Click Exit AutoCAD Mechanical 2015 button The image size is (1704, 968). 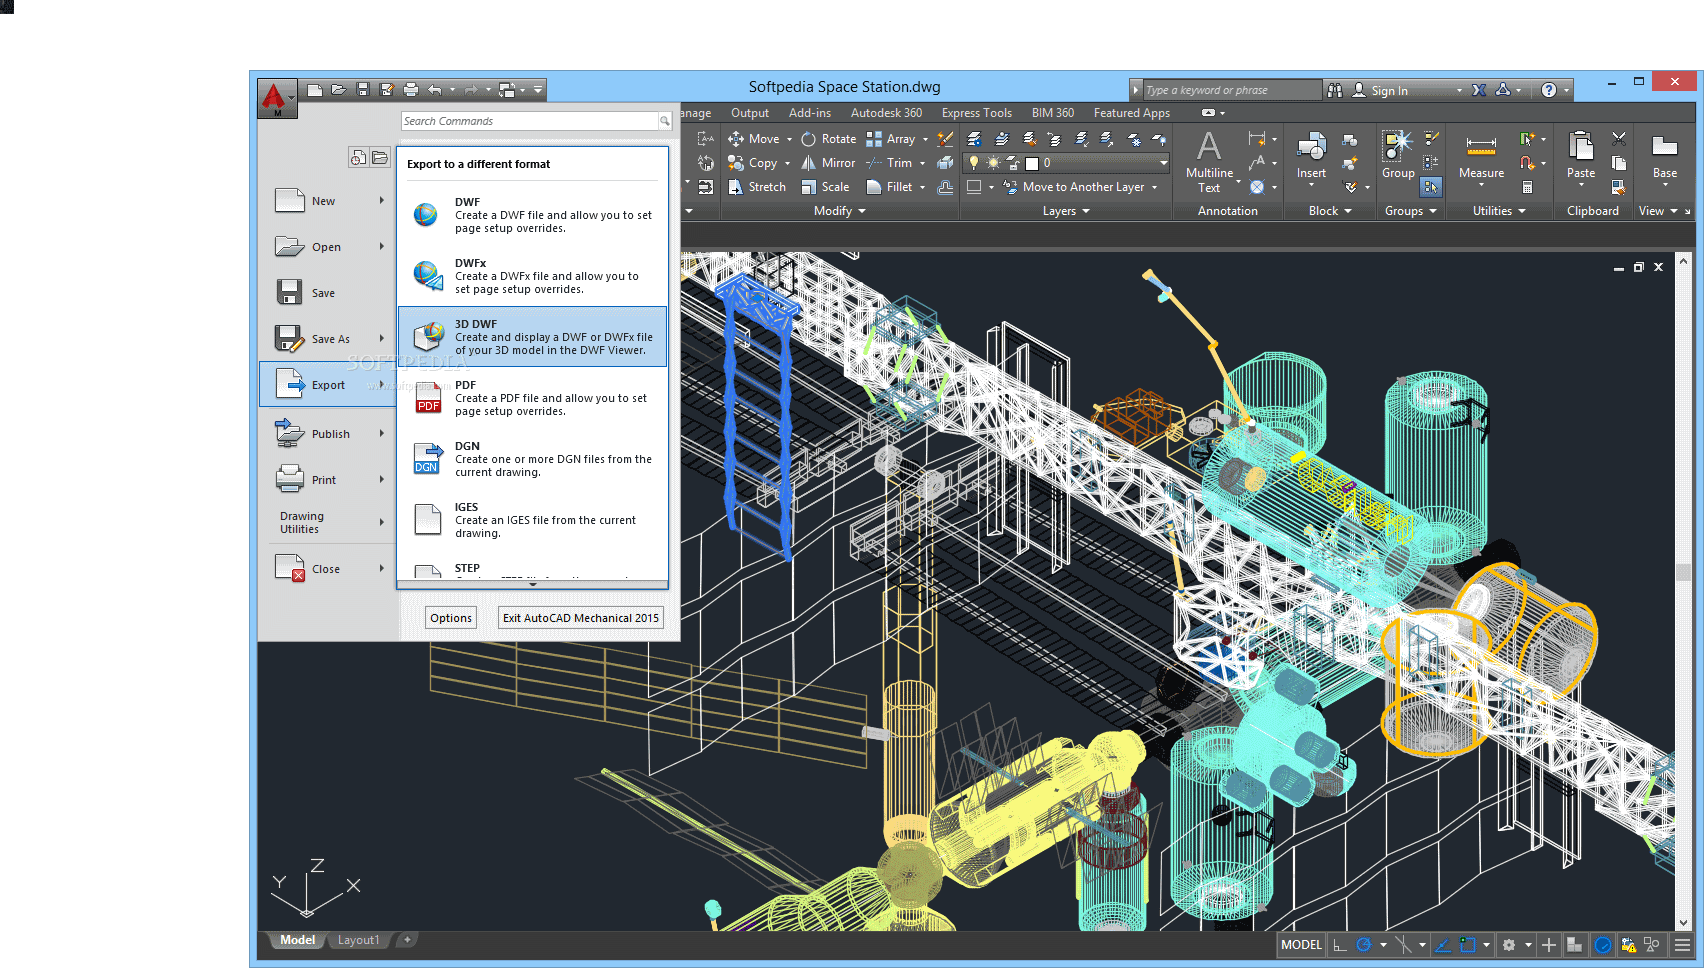pos(581,618)
